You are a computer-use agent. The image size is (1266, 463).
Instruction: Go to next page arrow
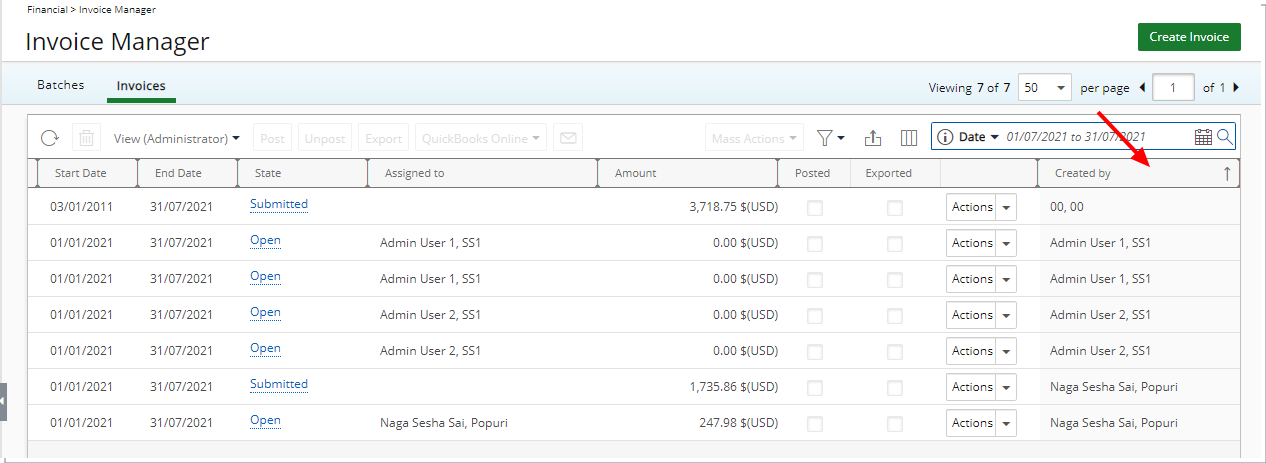pos(1236,88)
